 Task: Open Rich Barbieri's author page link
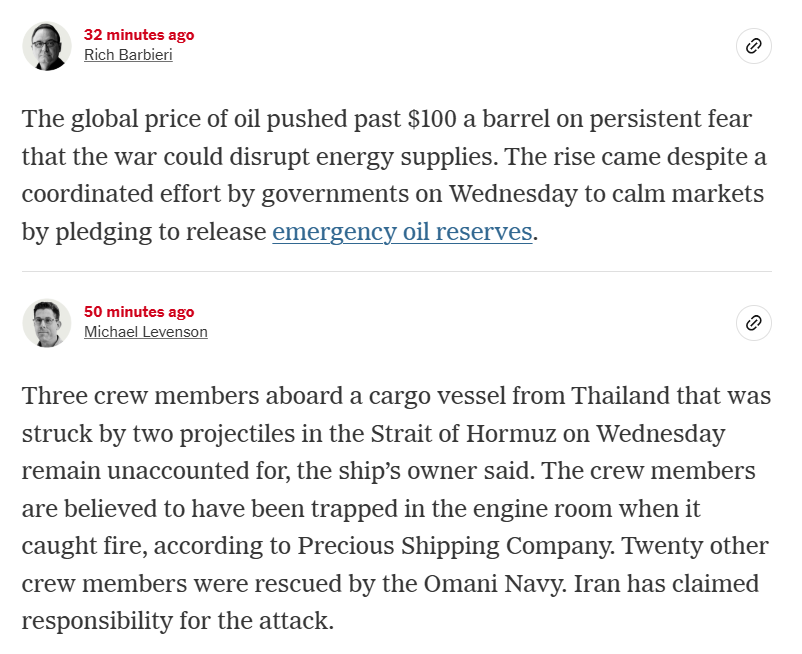coord(128,55)
